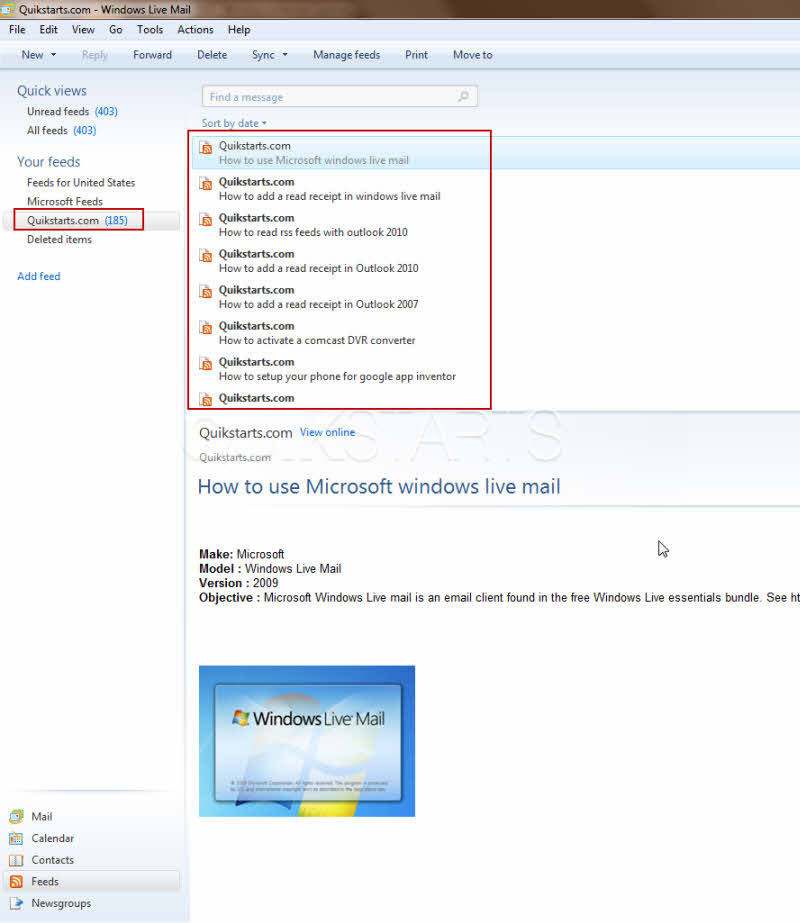Click Manage feeds in the toolbar
The height and width of the screenshot is (923, 800).
tap(347, 55)
